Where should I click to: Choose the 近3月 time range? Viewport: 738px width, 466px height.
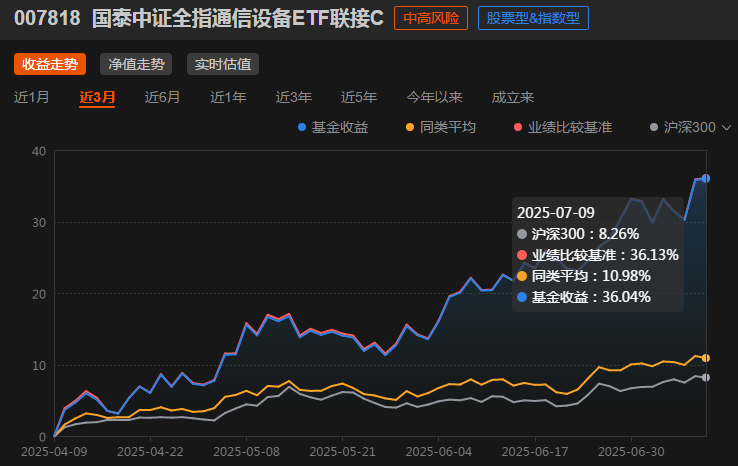[x=97, y=97]
